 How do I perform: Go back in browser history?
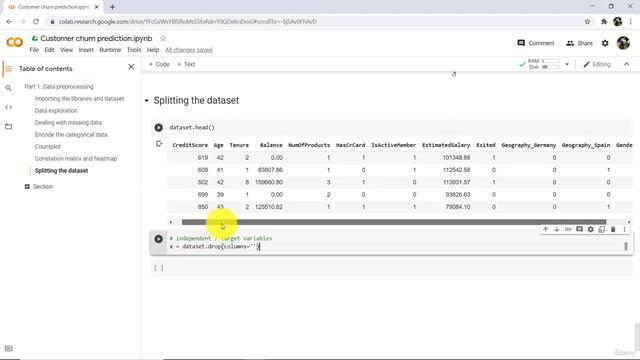coord(9,22)
